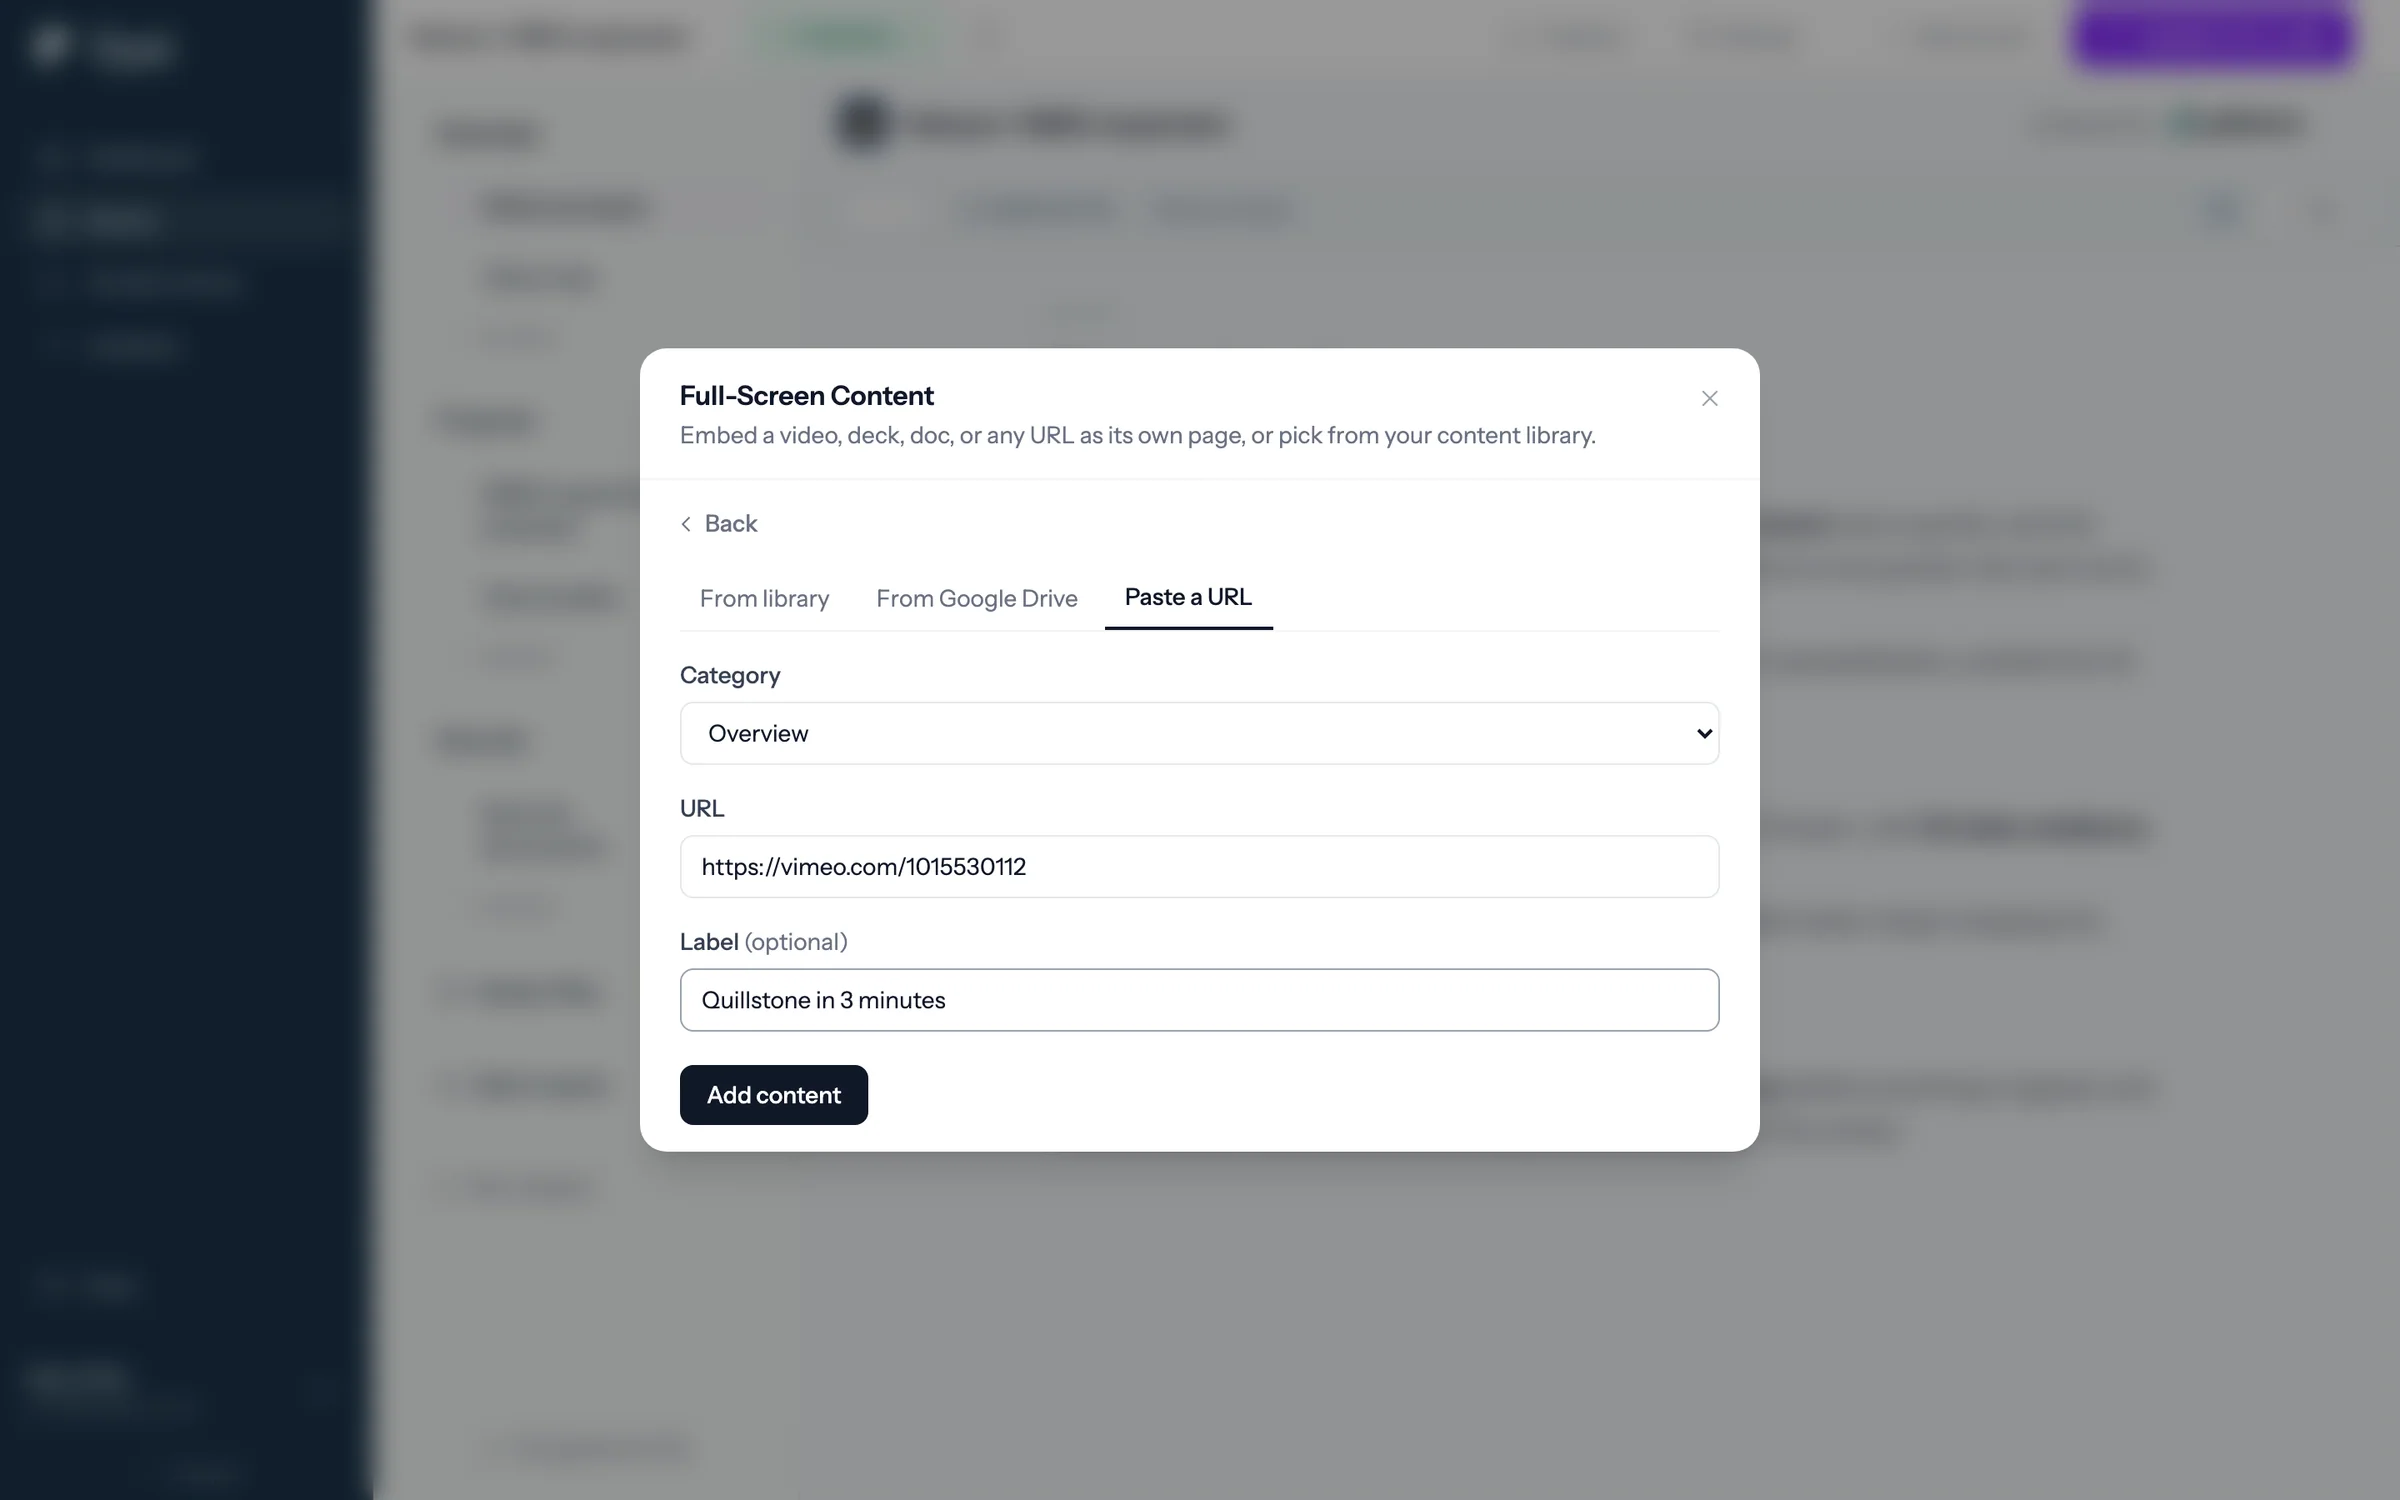This screenshot has height=1500, width=2400.
Task: Go back using the Back link
Action: pyautogui.click(x=719, y=523)
